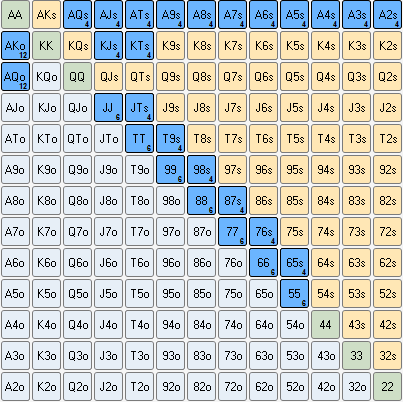403x402 pixels.
Task: Select the 54s suited connector
Action: point(326,294)
